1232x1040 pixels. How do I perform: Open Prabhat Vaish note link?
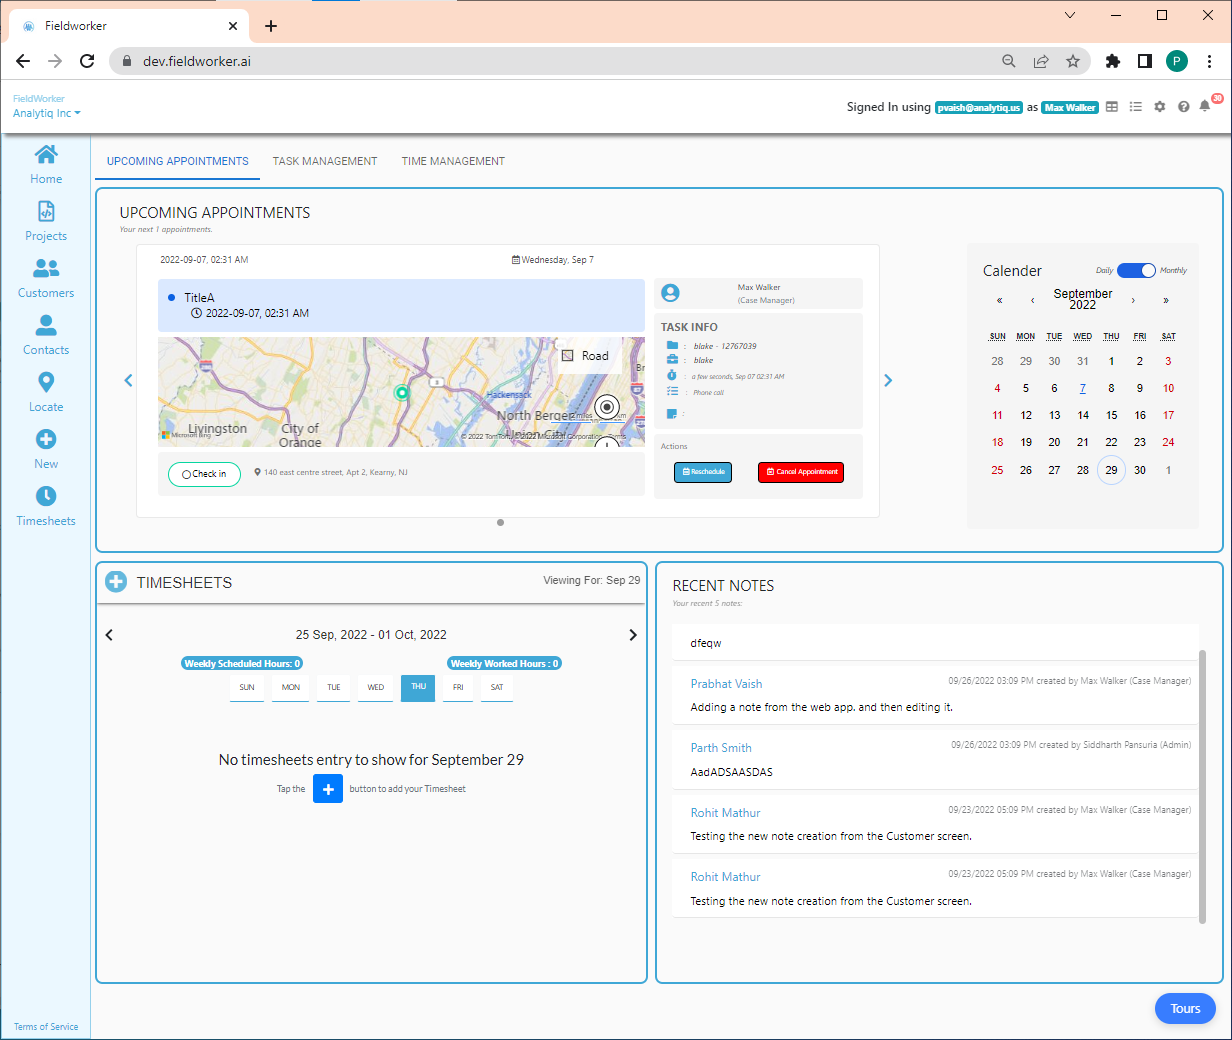[x=726, y=683]
